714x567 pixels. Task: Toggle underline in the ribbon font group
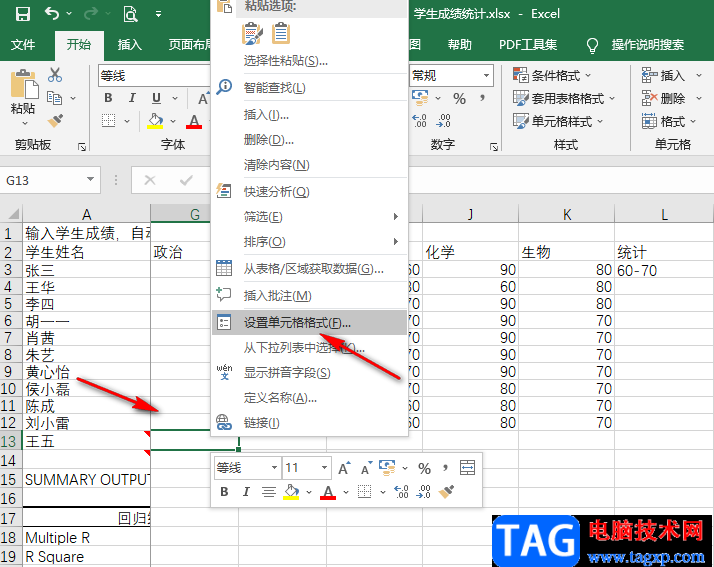(156, 97)
